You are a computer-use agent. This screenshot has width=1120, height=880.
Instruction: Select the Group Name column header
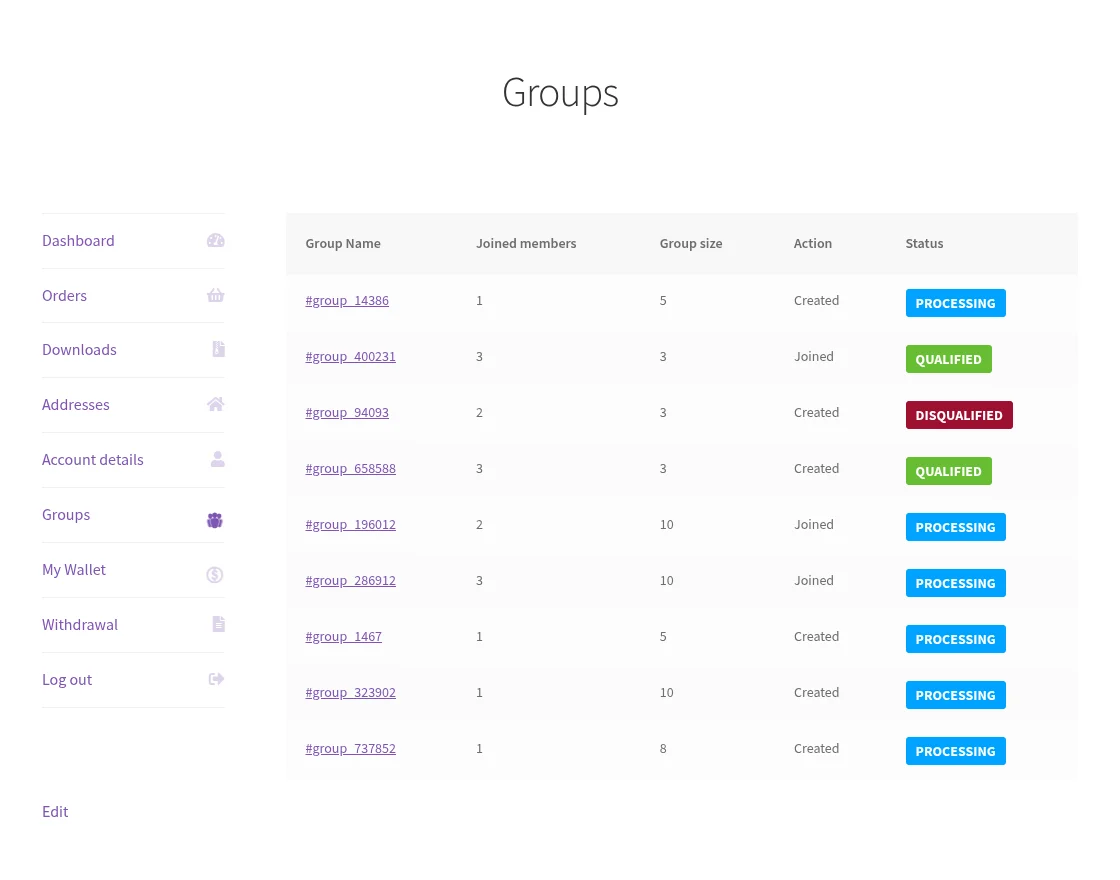coord(343,243)
